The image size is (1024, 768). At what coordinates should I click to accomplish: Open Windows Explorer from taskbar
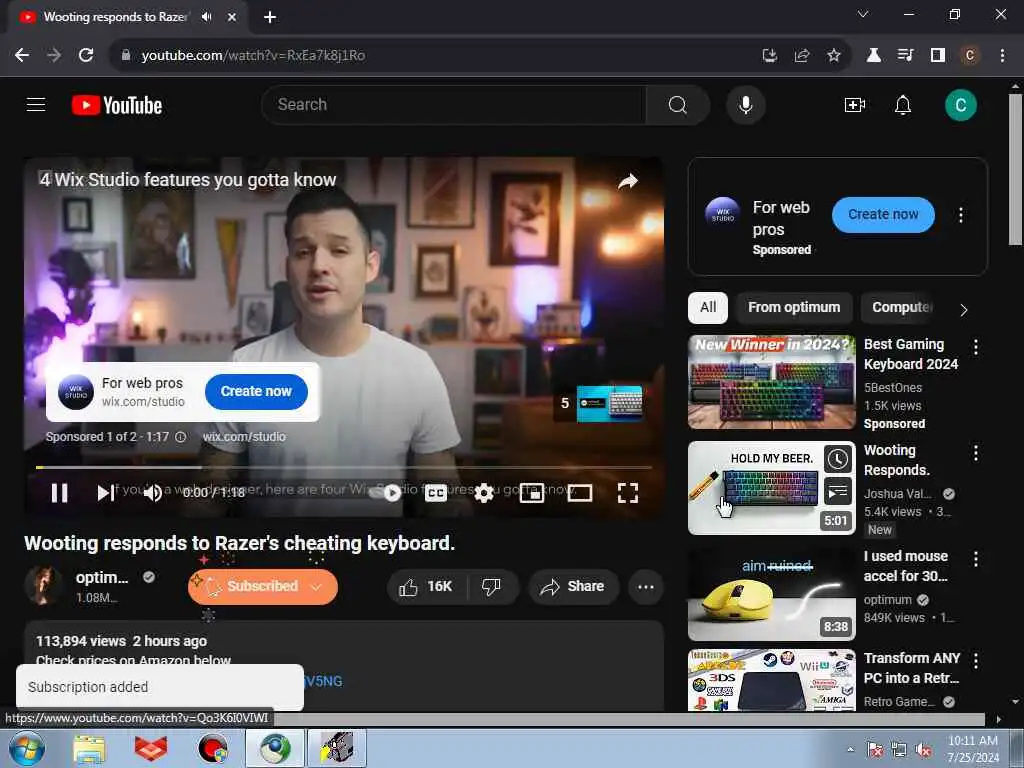click(x=89, y=749)
